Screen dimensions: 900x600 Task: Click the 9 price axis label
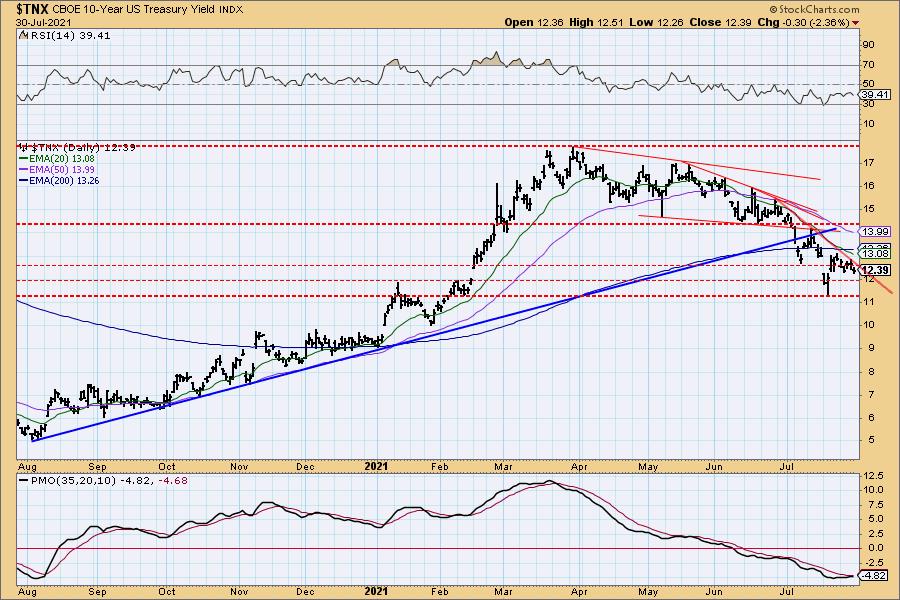(x=871, y=348)
